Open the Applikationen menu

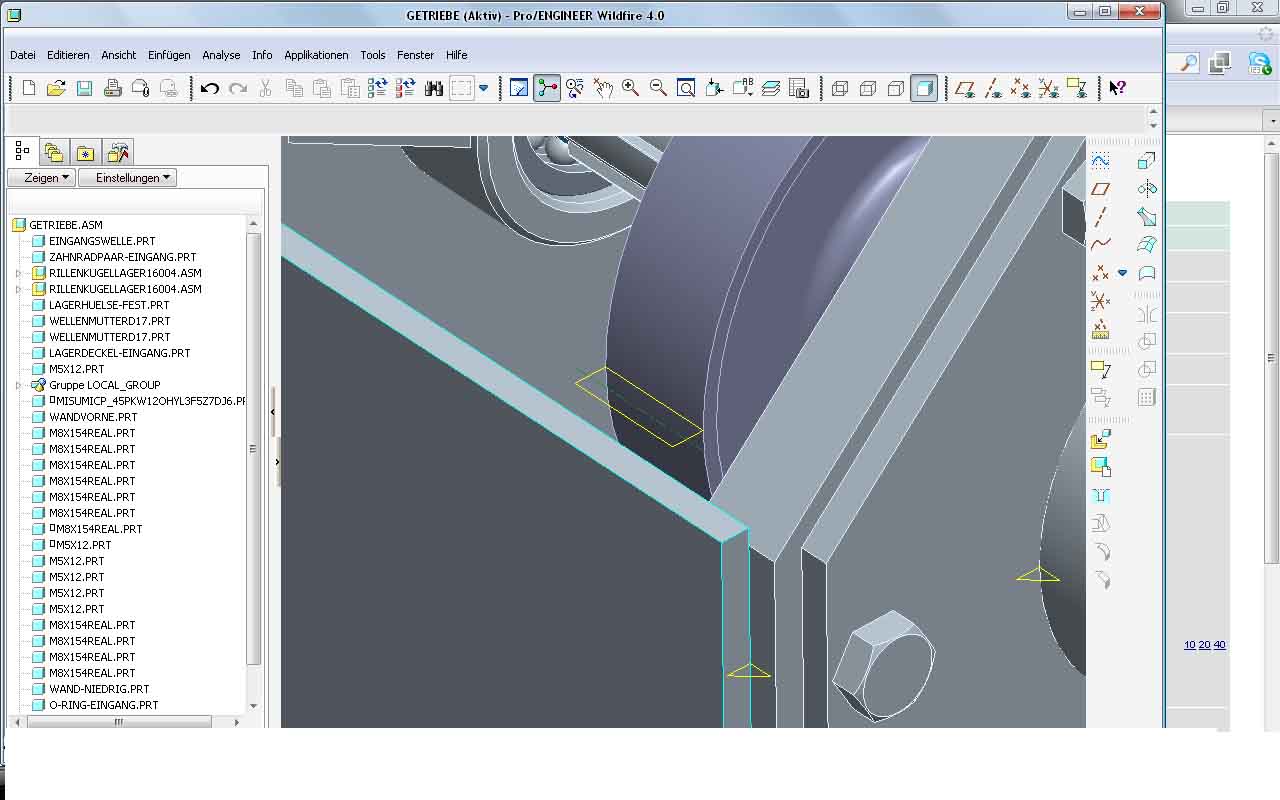point(316,55)
